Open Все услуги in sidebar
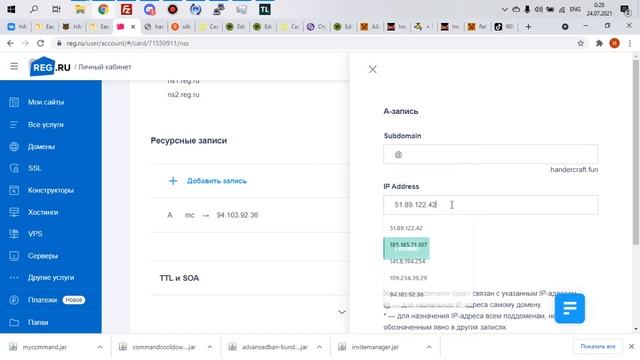This screenshot has height=360, width=640. (45, 124)
